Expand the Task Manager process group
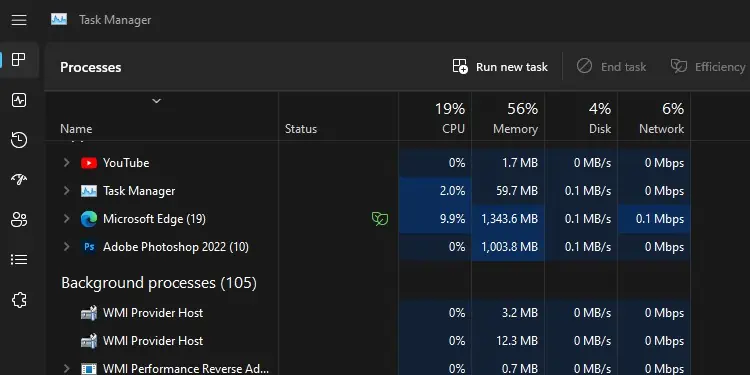Image resolution: width=750 pixels, height=375 pixels. click(x=66, y=191)
